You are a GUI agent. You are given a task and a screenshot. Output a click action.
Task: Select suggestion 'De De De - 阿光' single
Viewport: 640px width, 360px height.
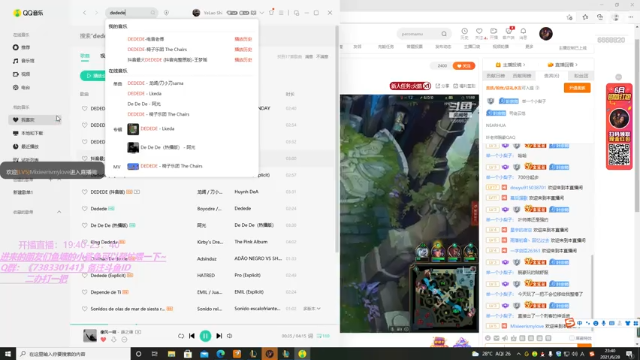tap(144, 104)
